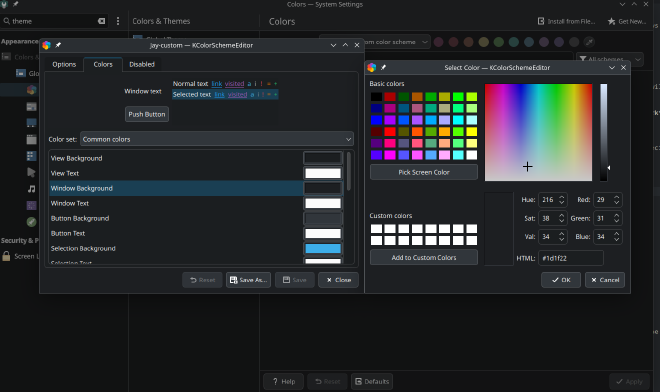Click the link sample in Normal text
The image size is (660, 392).
pos(217,84)
